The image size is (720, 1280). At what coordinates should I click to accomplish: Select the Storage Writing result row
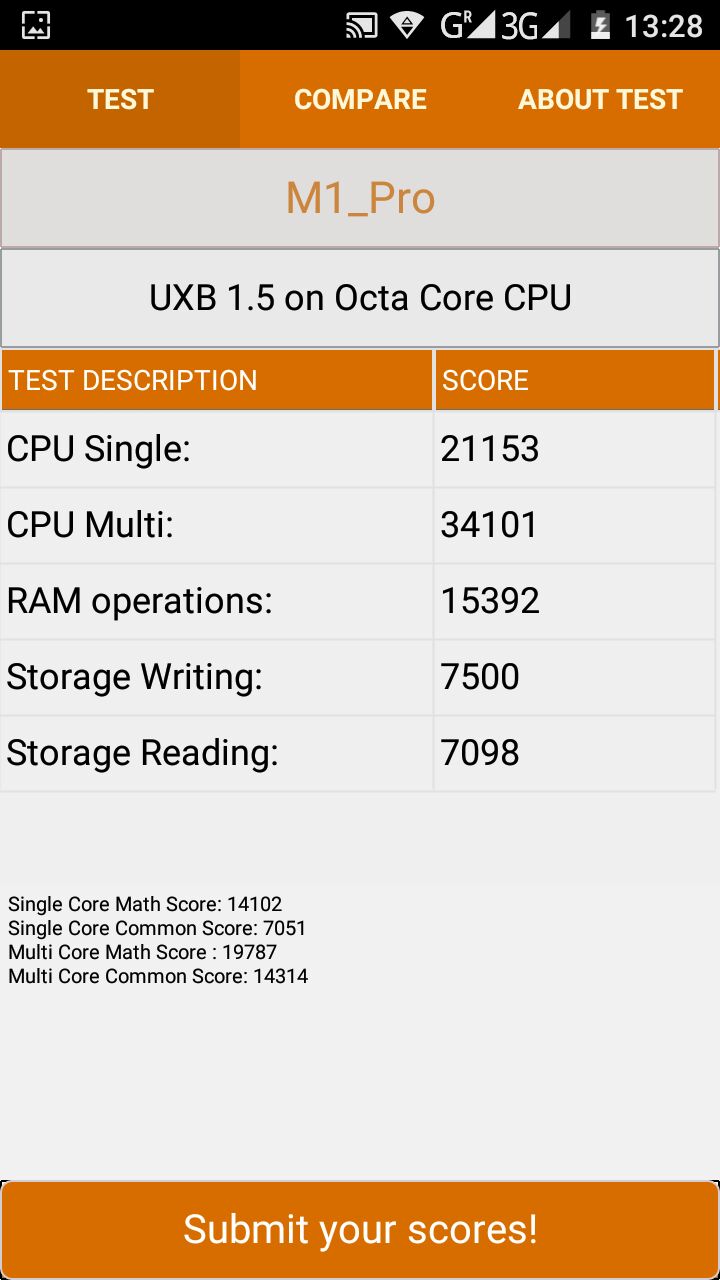pyautogui.click(x=358, y=677)
